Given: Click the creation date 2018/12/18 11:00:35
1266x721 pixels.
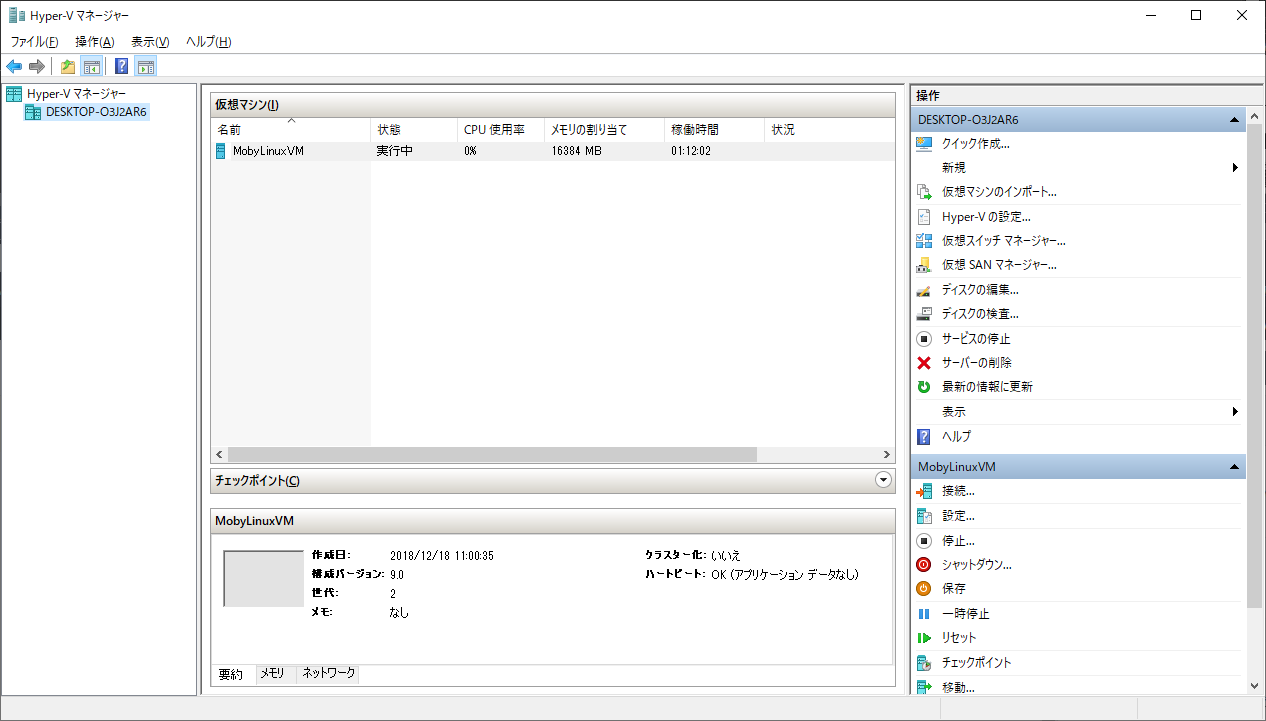Looking at the screenshot, I should (442, 555).
